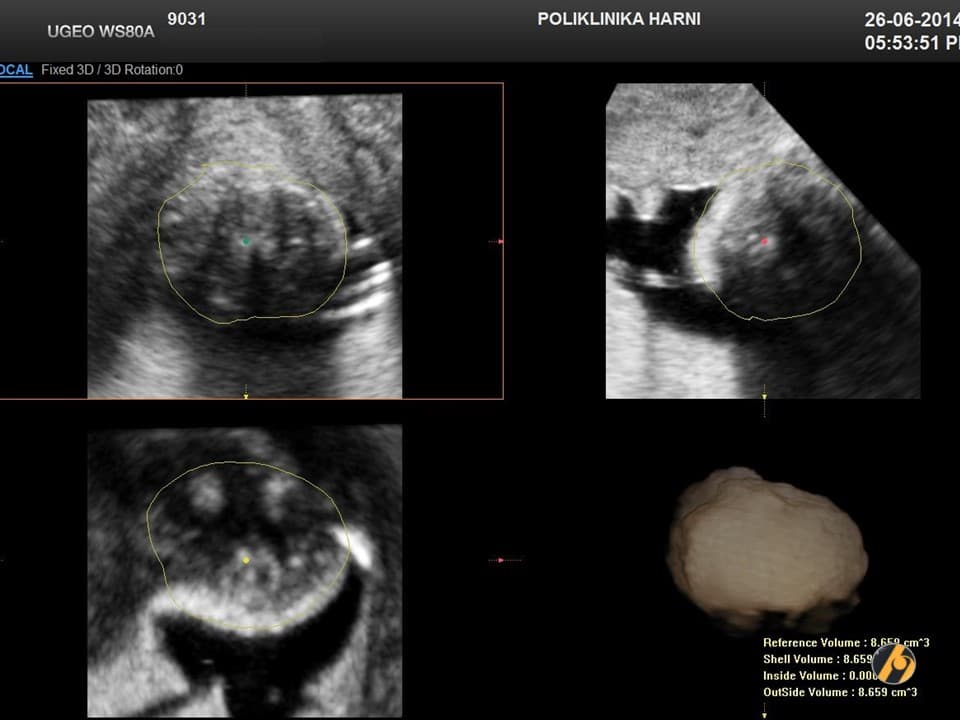Click red arrow marker beside top-left plane's right edge
Viewport: 960px width, 720px height.
(x=495, y=241)
